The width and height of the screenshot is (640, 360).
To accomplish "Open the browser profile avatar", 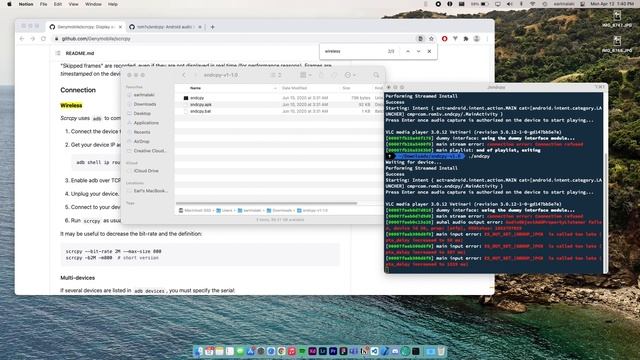I will [x=476, y=39].
